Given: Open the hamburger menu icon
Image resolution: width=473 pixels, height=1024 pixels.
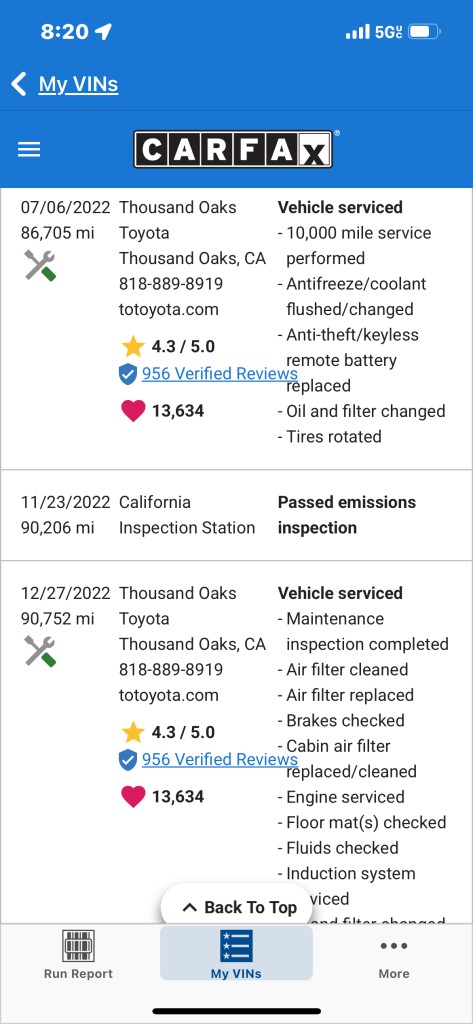Looking at the screenshot, I should click(29, 150).
